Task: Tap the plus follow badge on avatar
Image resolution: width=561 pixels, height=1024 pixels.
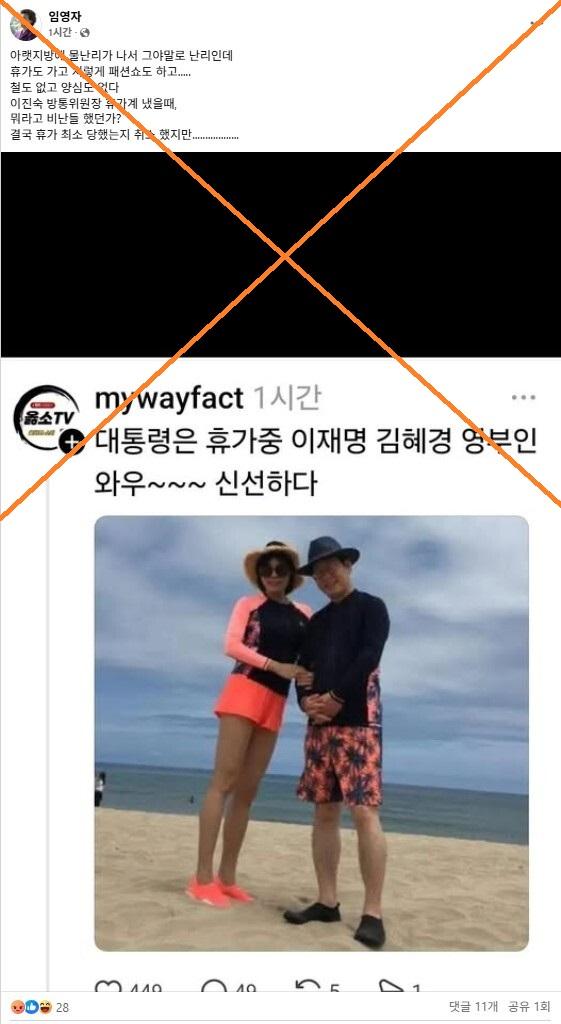Action: point(70,441)
